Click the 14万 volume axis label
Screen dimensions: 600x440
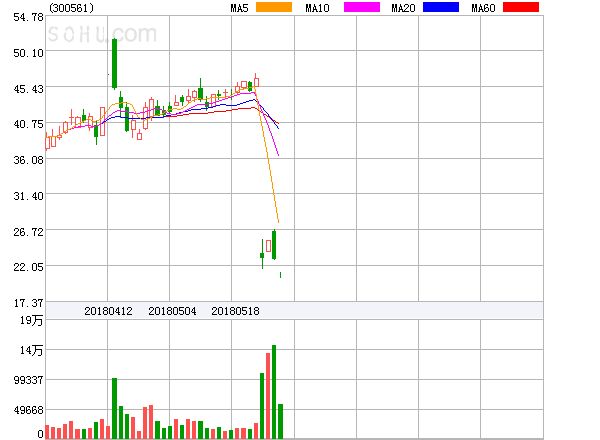[31, 350]
